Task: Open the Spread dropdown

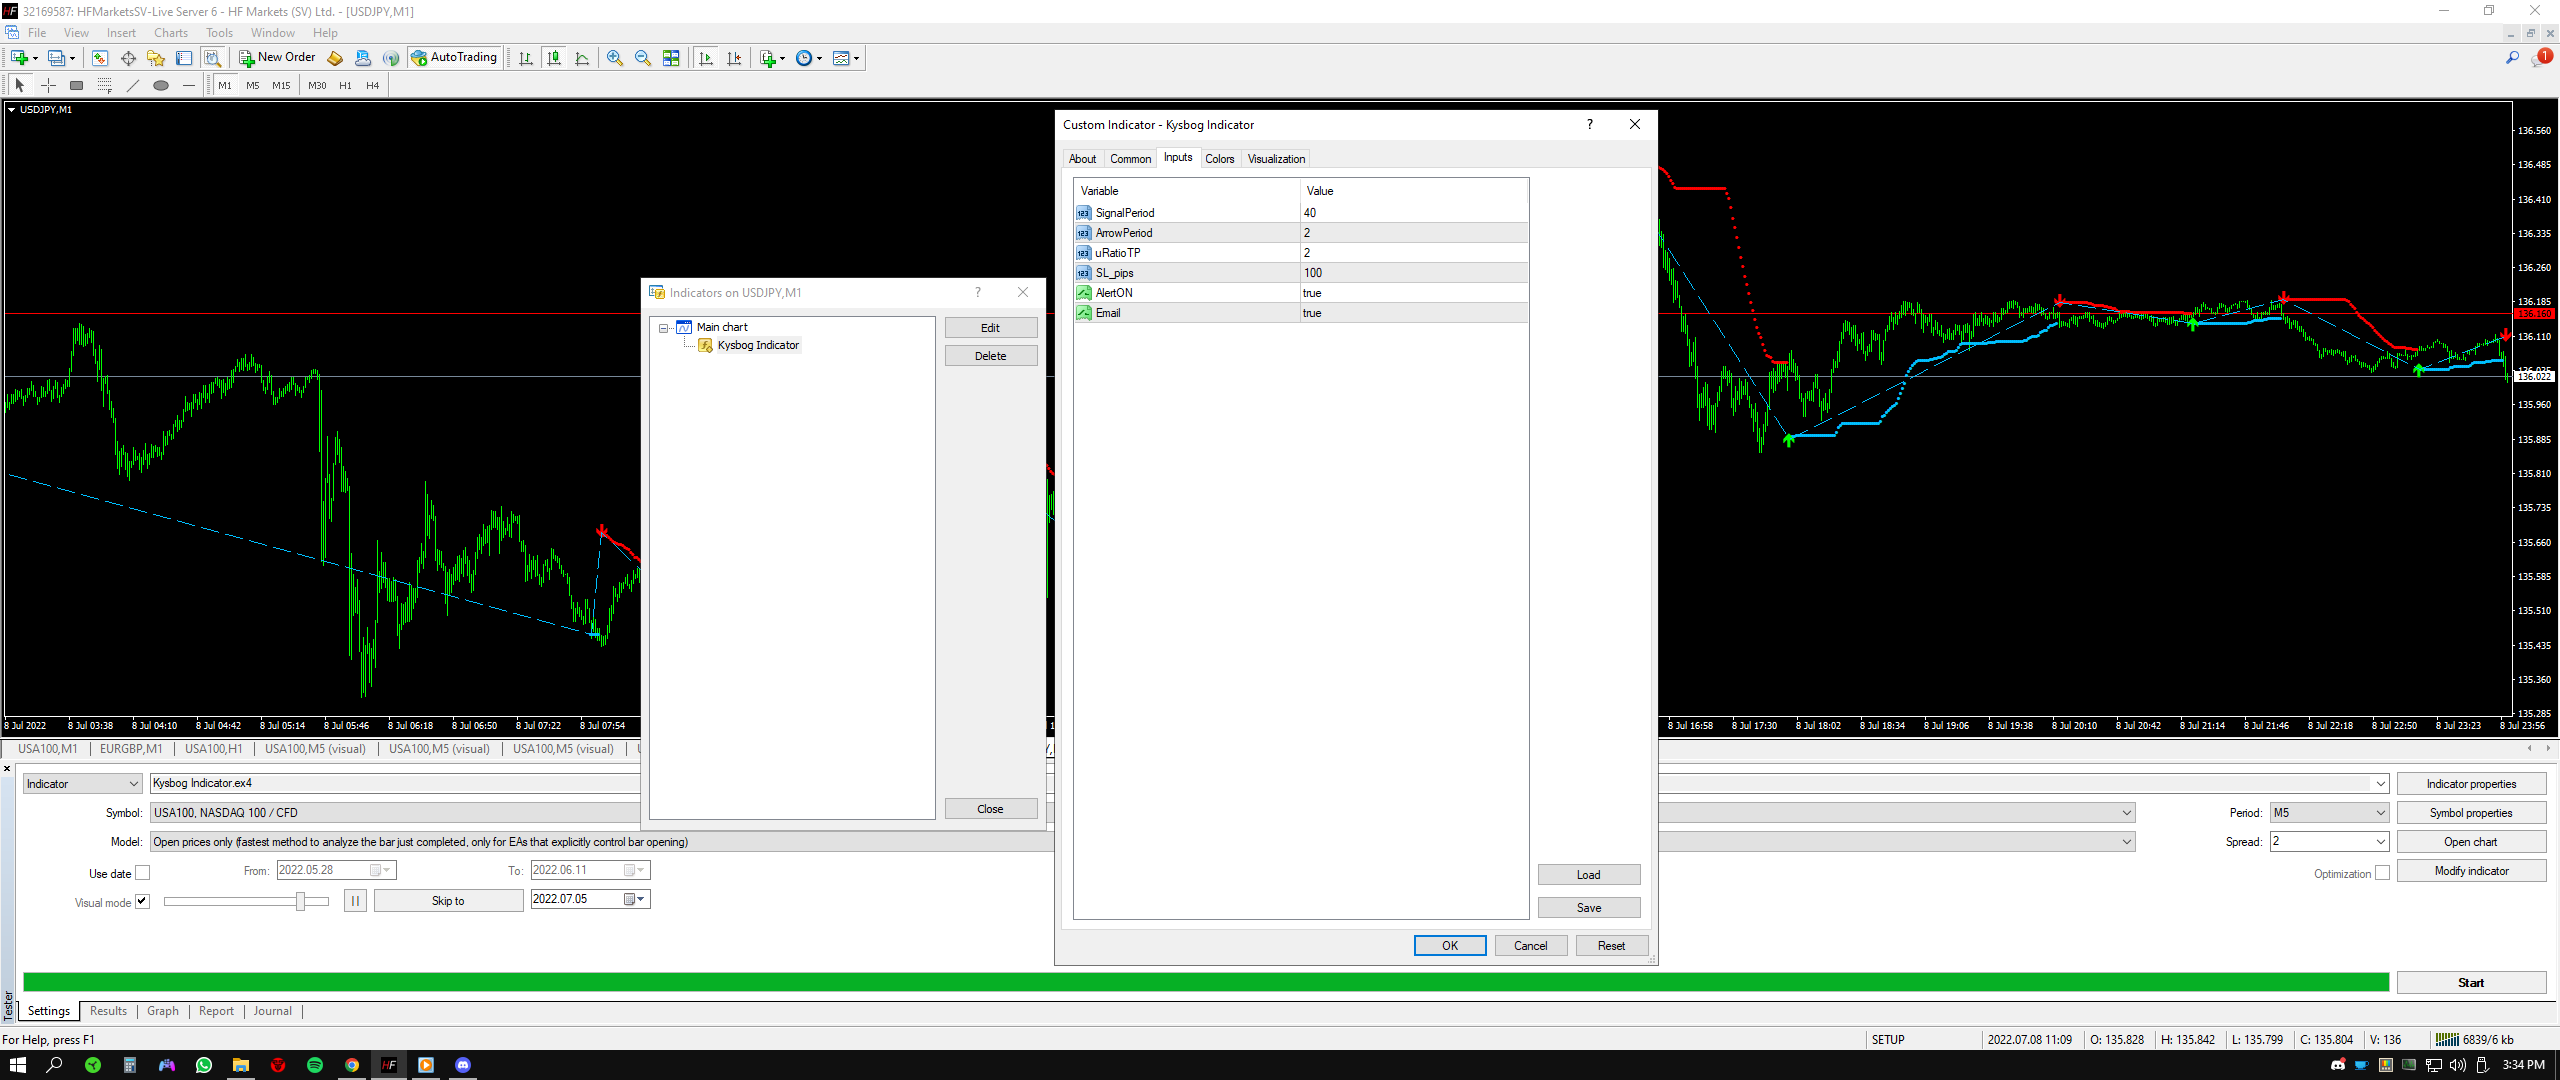Action: [2380, 842]
